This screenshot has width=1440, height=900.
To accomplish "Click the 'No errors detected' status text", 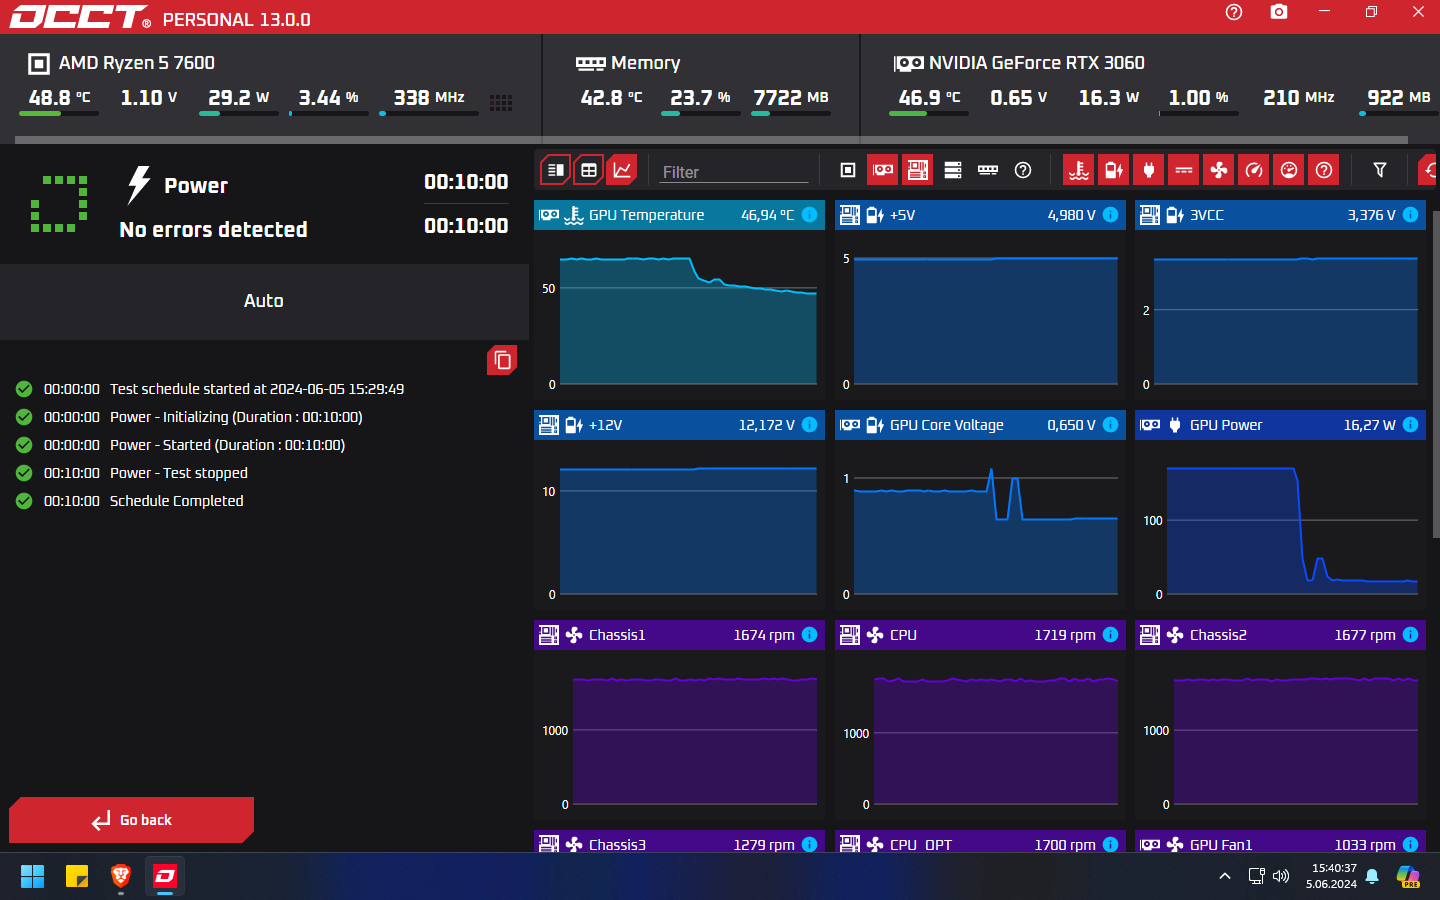I will (x=213, y=230).
